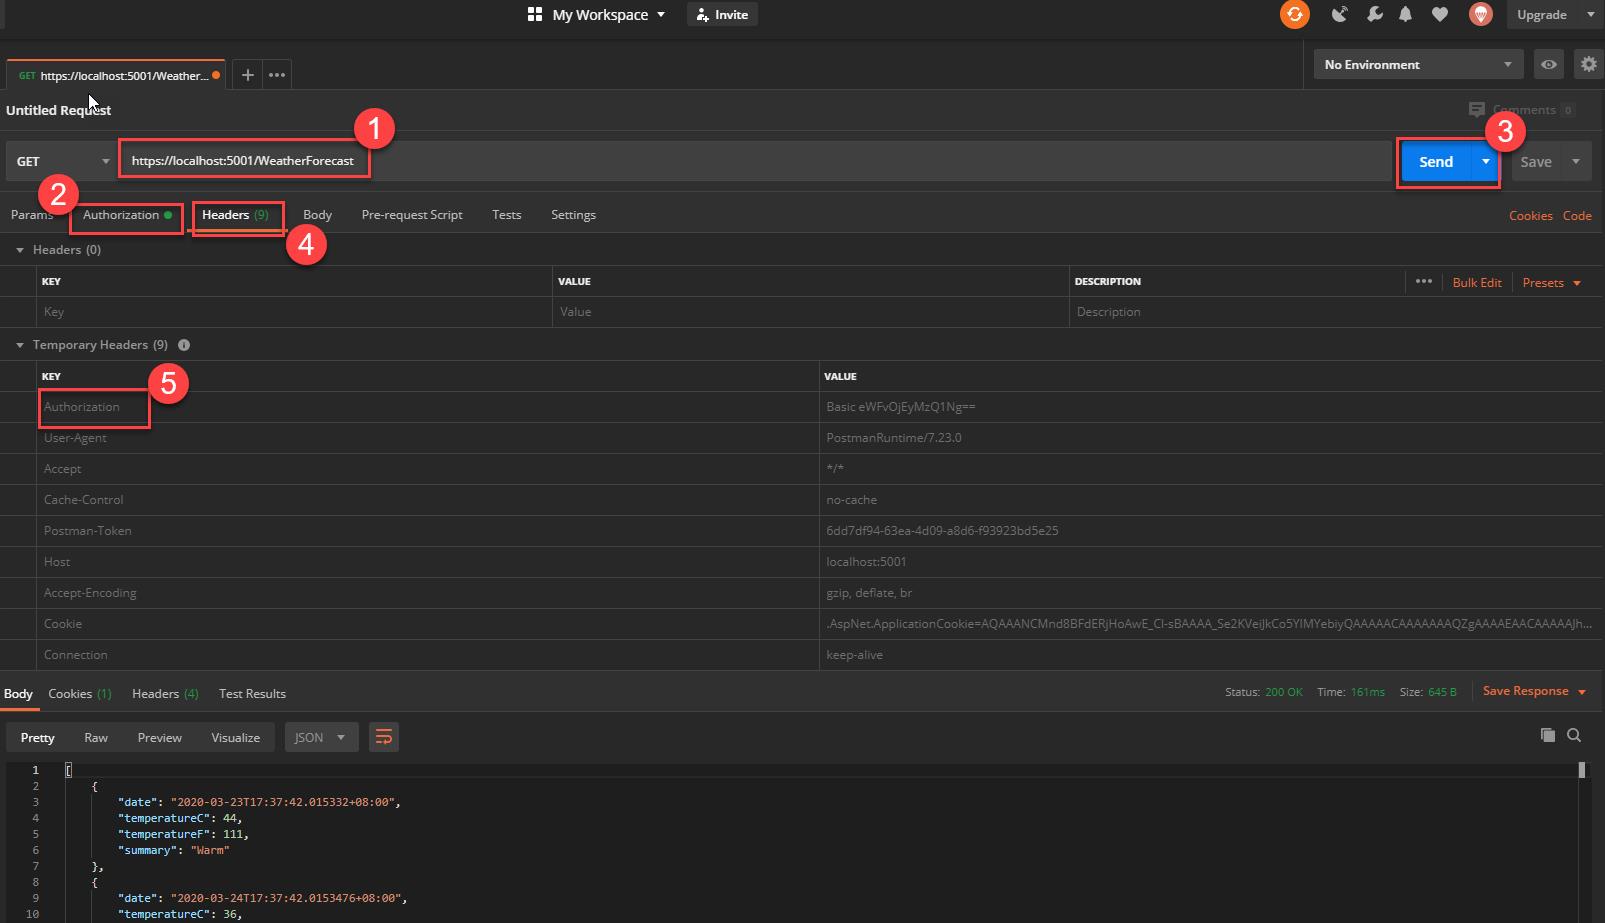The image size is (1605, 923).
Task: Open search in the response viewer
Action: [1572, 736]
